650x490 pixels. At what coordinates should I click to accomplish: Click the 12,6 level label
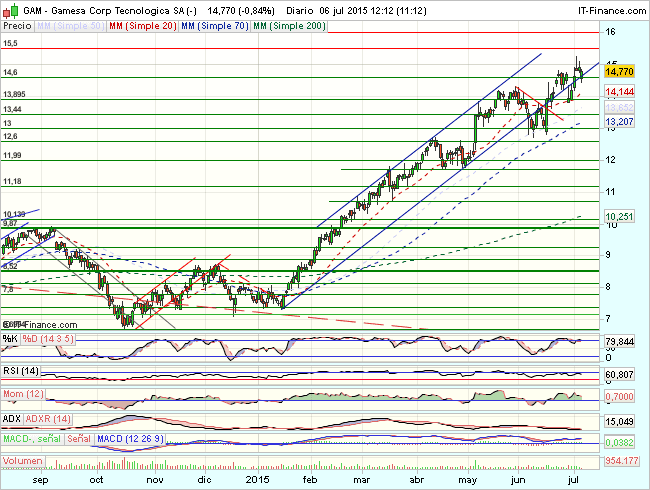click(10, 136)
